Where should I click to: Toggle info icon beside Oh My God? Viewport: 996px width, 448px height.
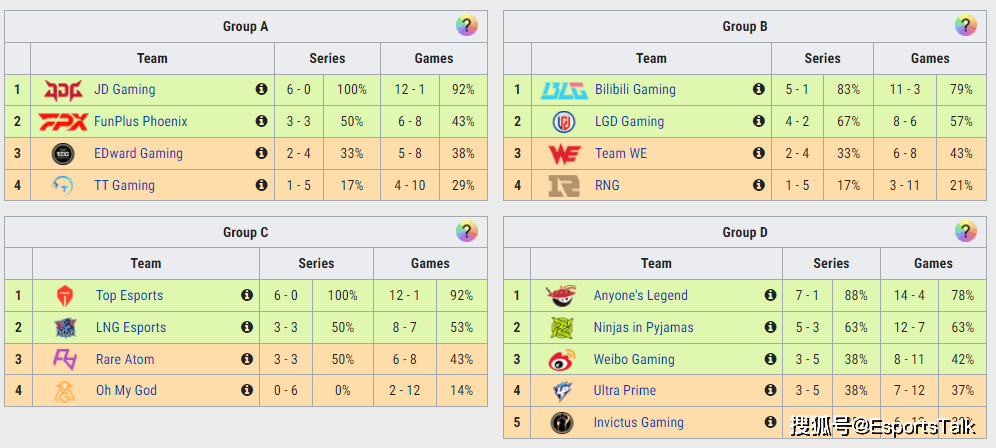pyautogui.click(x=247, y=390)
